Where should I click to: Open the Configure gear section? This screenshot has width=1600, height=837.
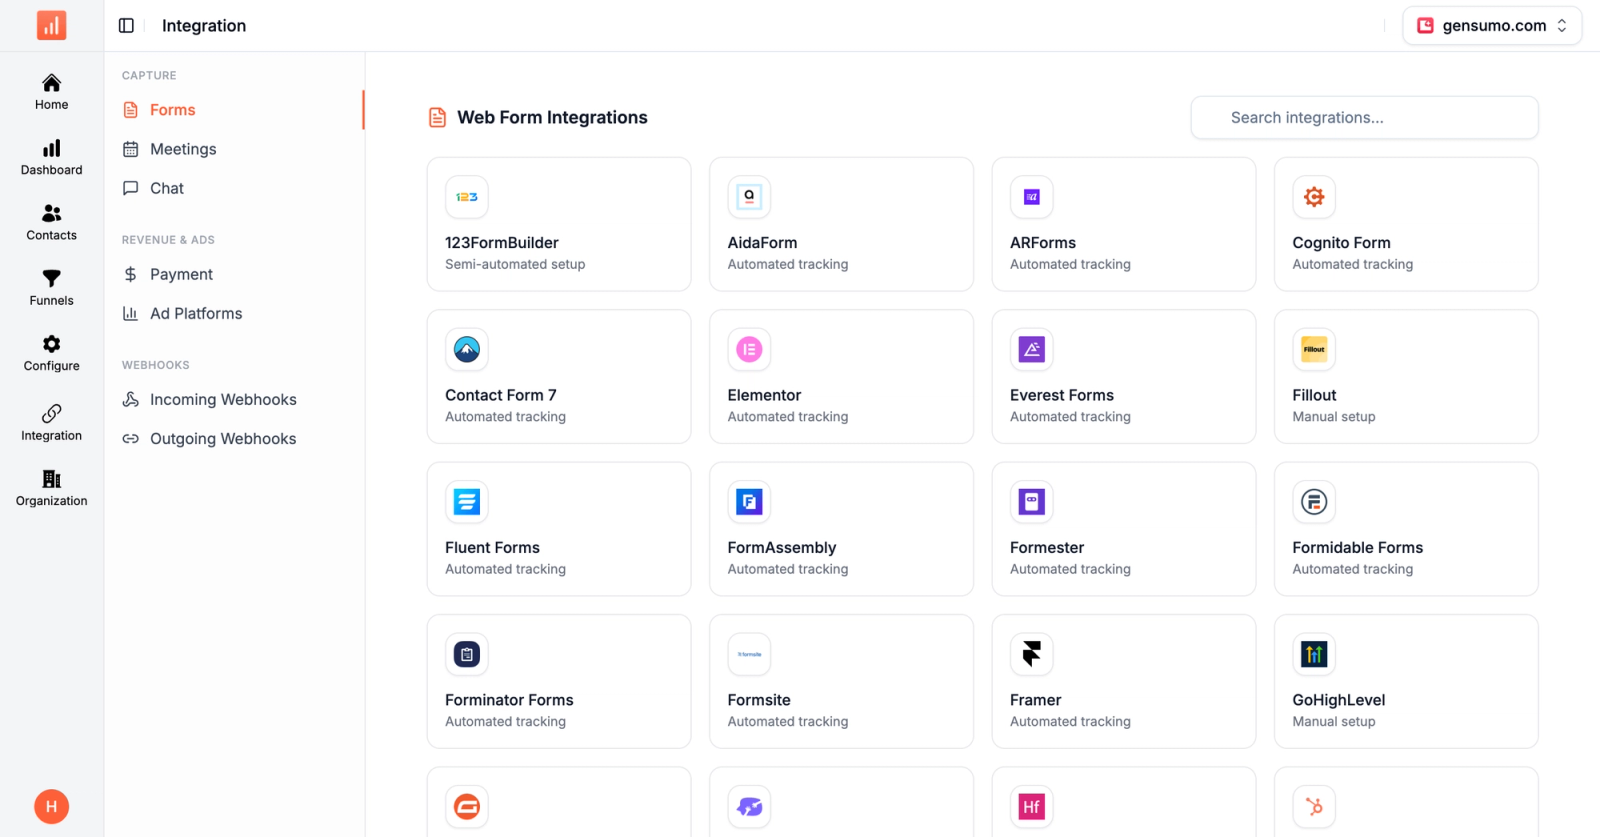[52, 353]
